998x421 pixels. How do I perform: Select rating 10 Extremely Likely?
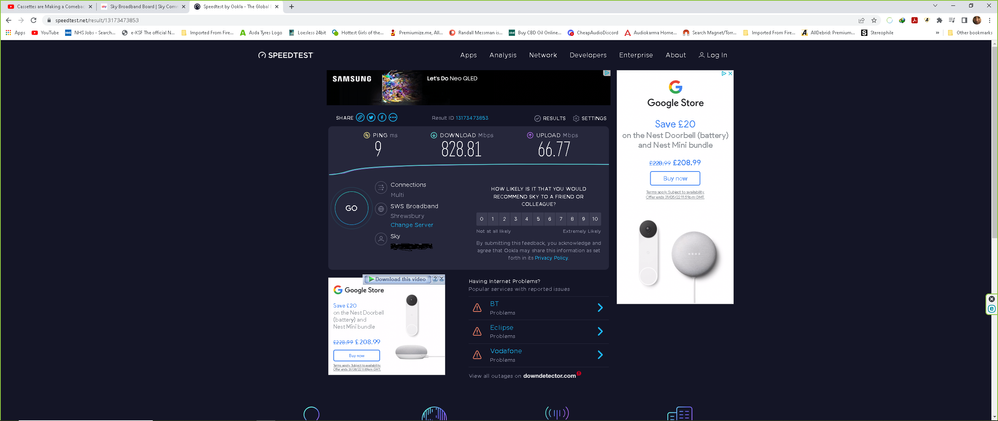tap(595, 219)
